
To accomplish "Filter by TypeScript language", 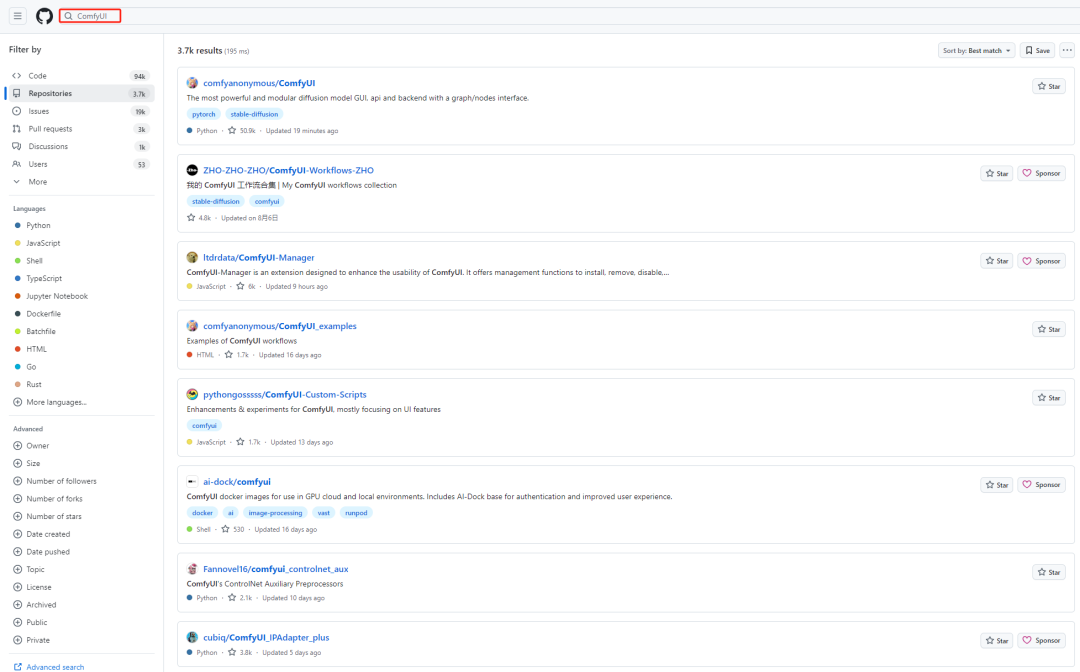I will click(43, 278).
